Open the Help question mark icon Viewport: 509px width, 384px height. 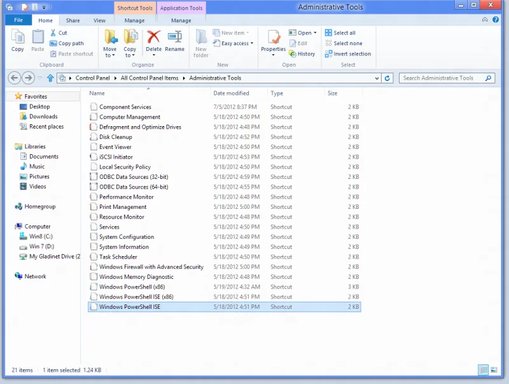click(496, 20)
